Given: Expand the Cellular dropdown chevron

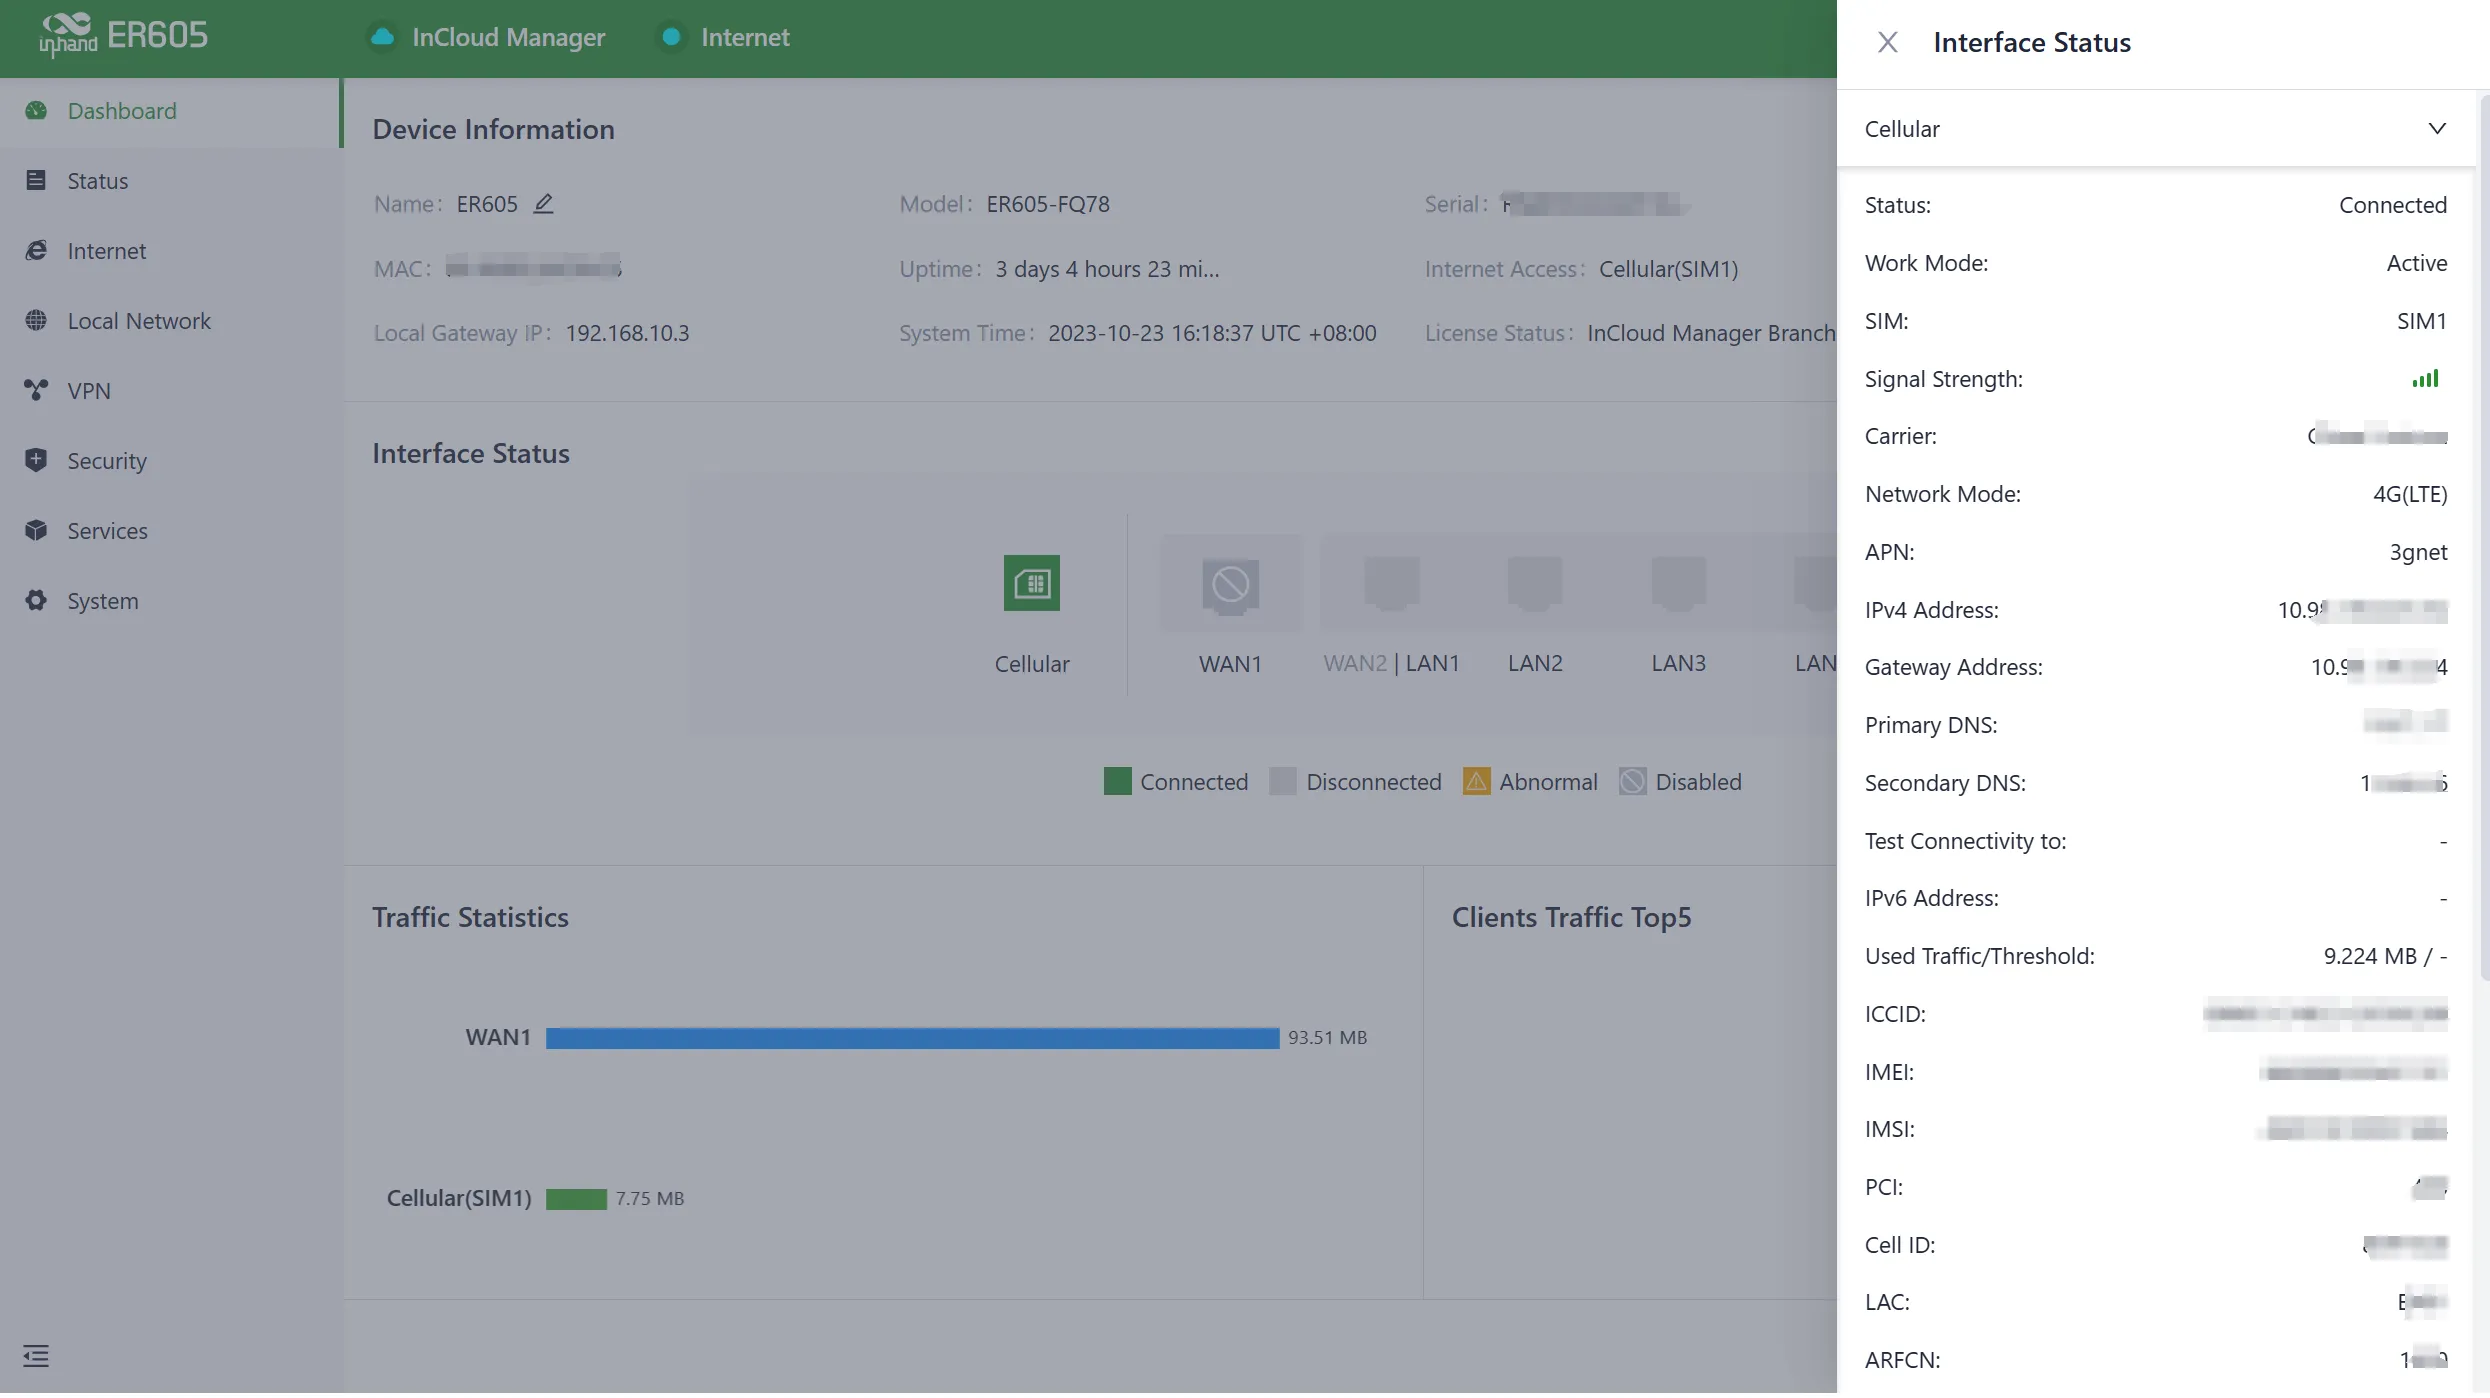Looking at the screenshot, I should click(2437, 129).
